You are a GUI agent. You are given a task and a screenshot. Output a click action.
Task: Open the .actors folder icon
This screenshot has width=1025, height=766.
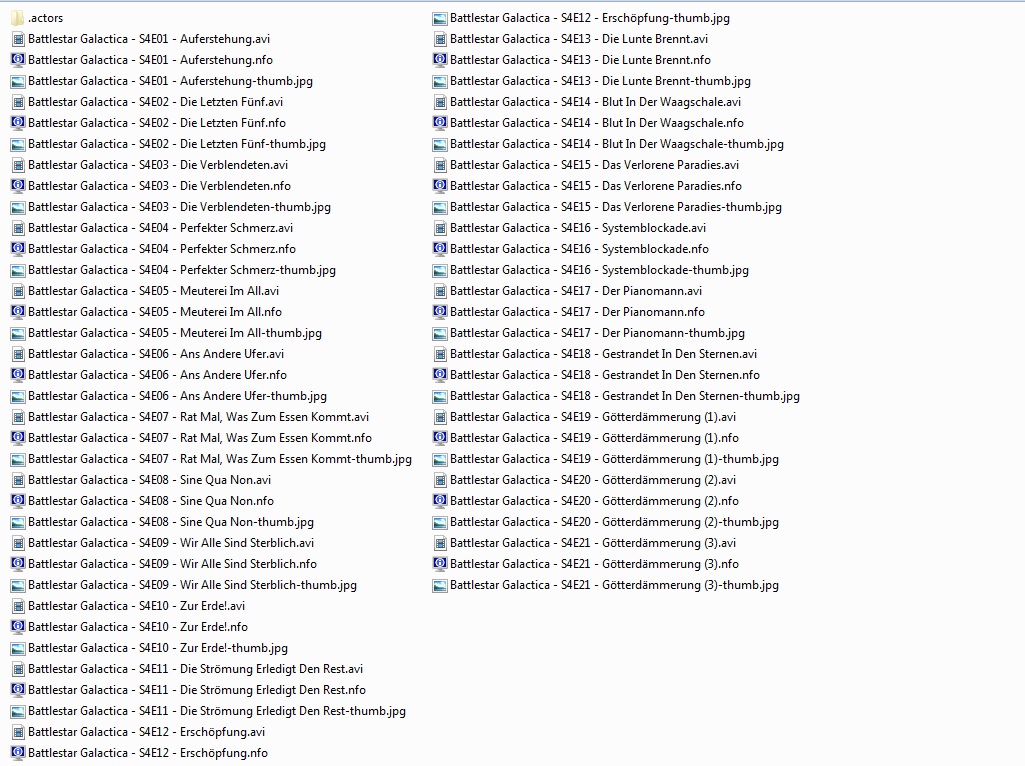tap(18, 18)
